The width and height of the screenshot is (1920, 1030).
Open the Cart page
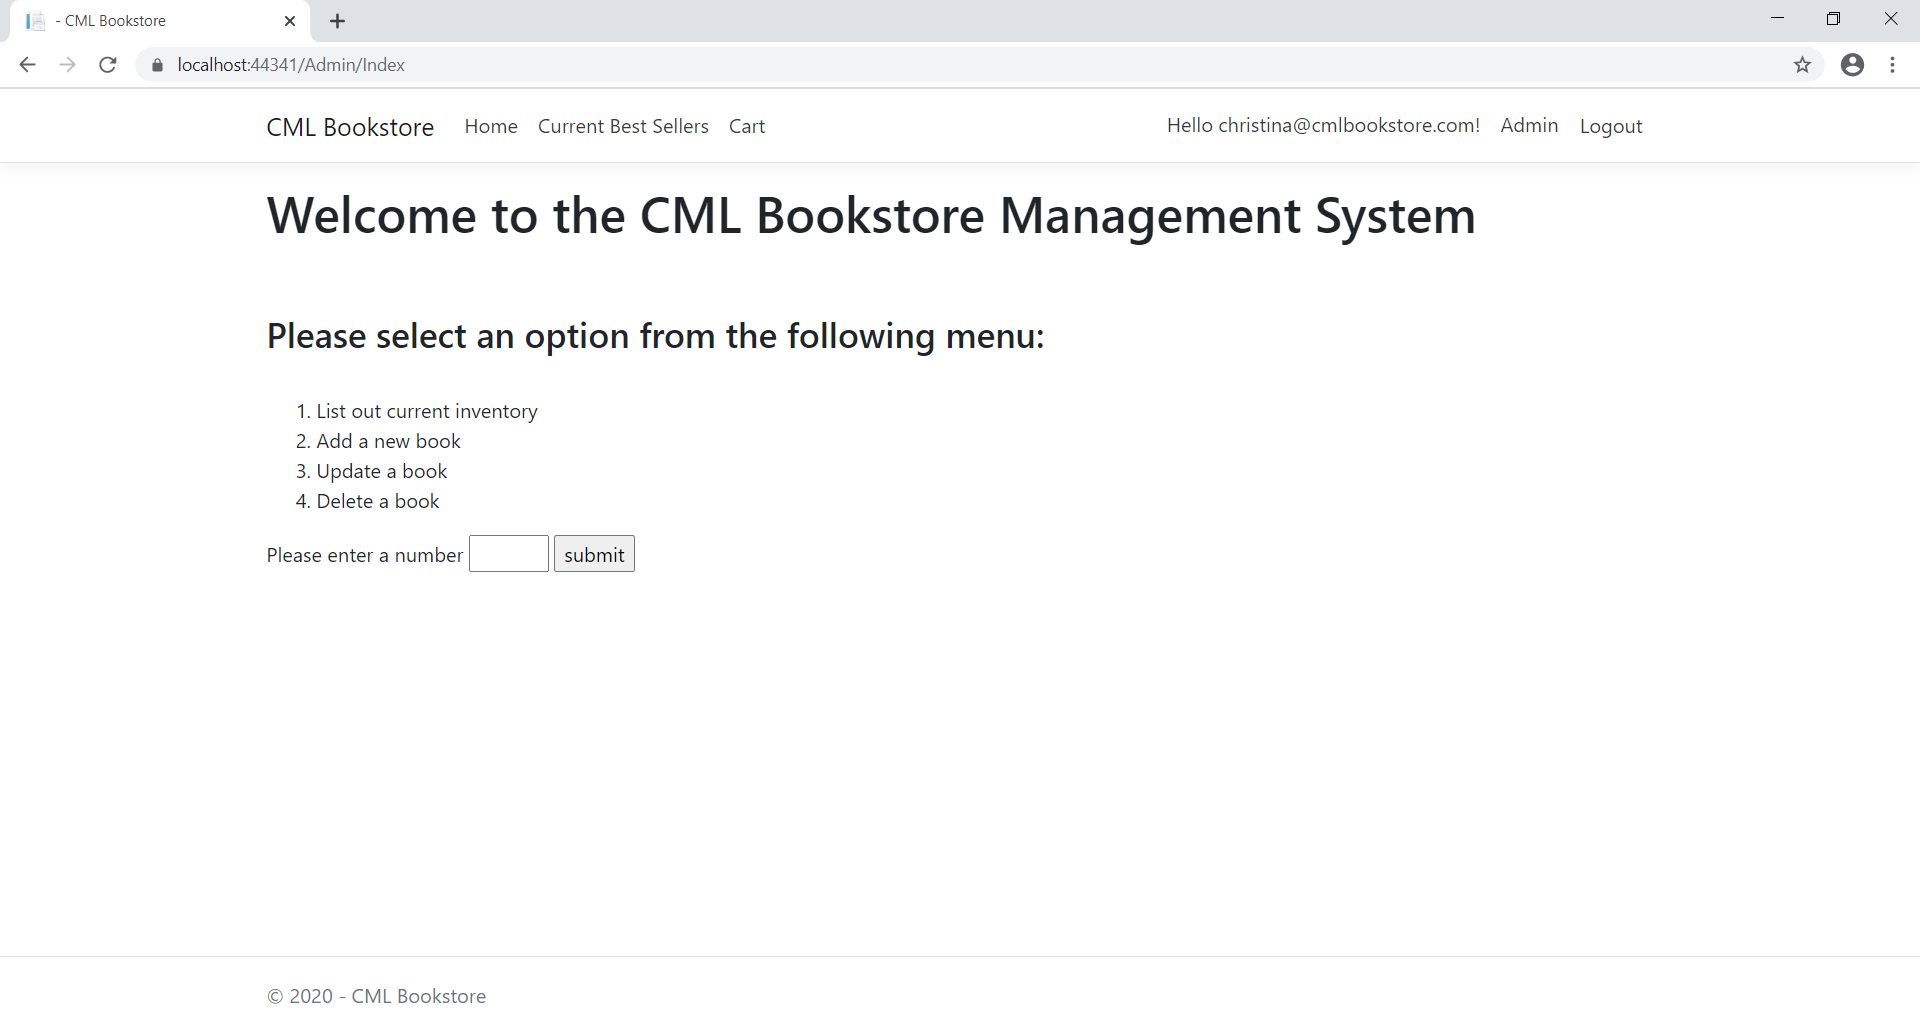pyautogui.click(x=747, y=126)
